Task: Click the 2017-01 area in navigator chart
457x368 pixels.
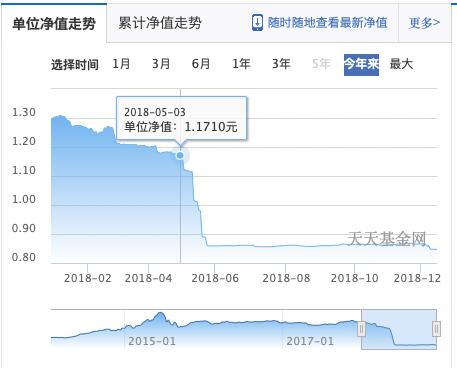Action: [310, 341]
